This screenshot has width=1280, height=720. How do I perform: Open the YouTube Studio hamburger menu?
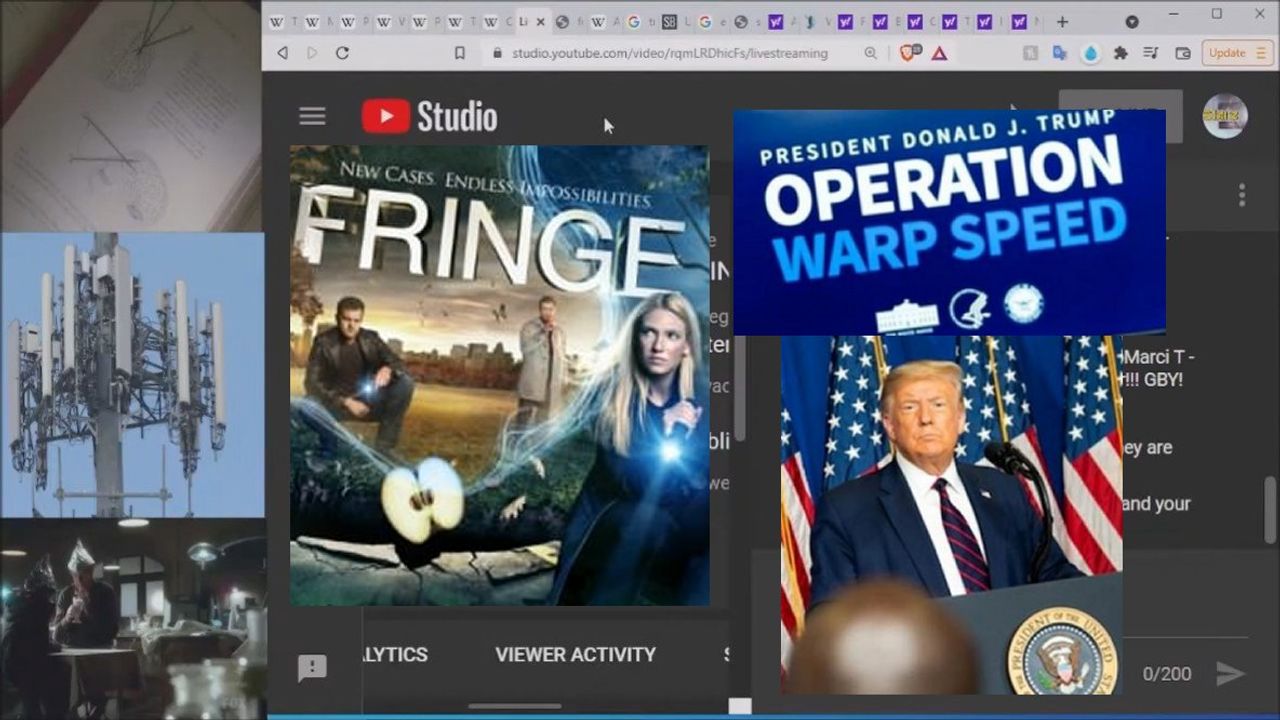[x=312, y=116]
